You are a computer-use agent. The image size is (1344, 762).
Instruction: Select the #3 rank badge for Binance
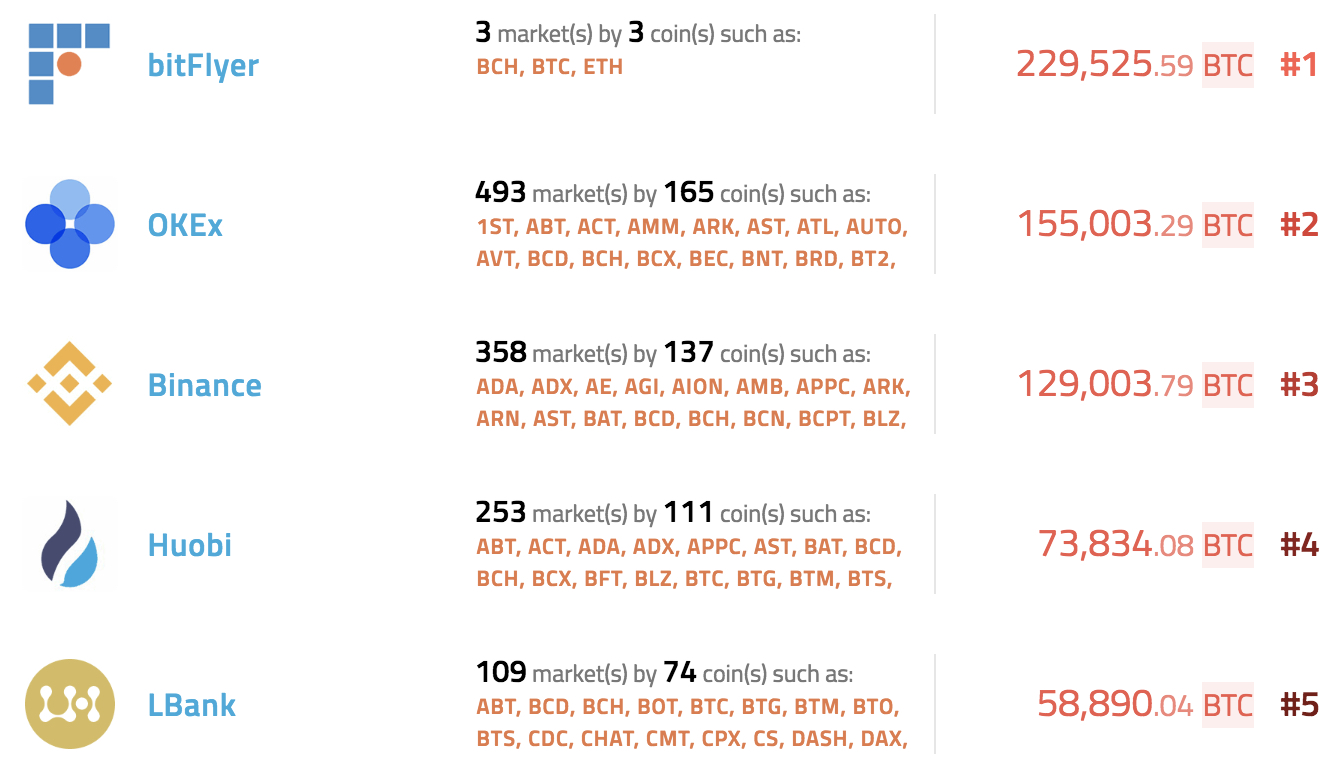pos(1299,386)
